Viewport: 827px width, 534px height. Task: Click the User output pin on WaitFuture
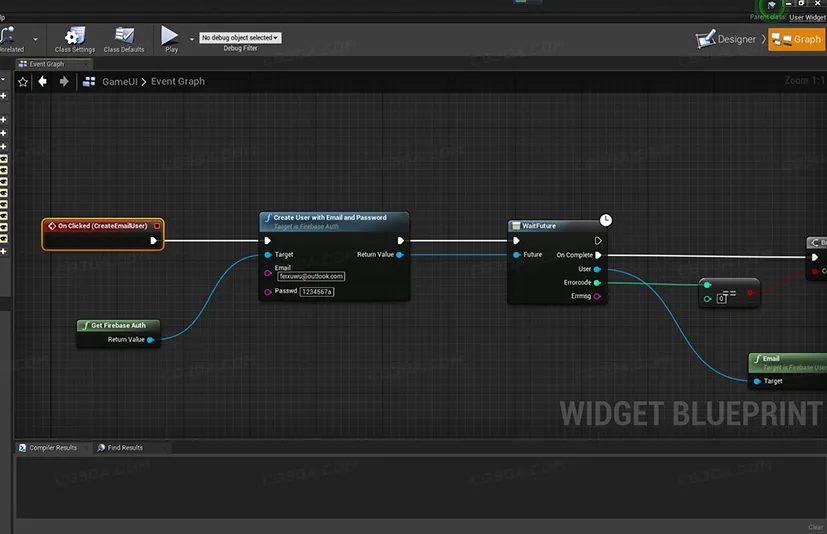pos(597,269)
